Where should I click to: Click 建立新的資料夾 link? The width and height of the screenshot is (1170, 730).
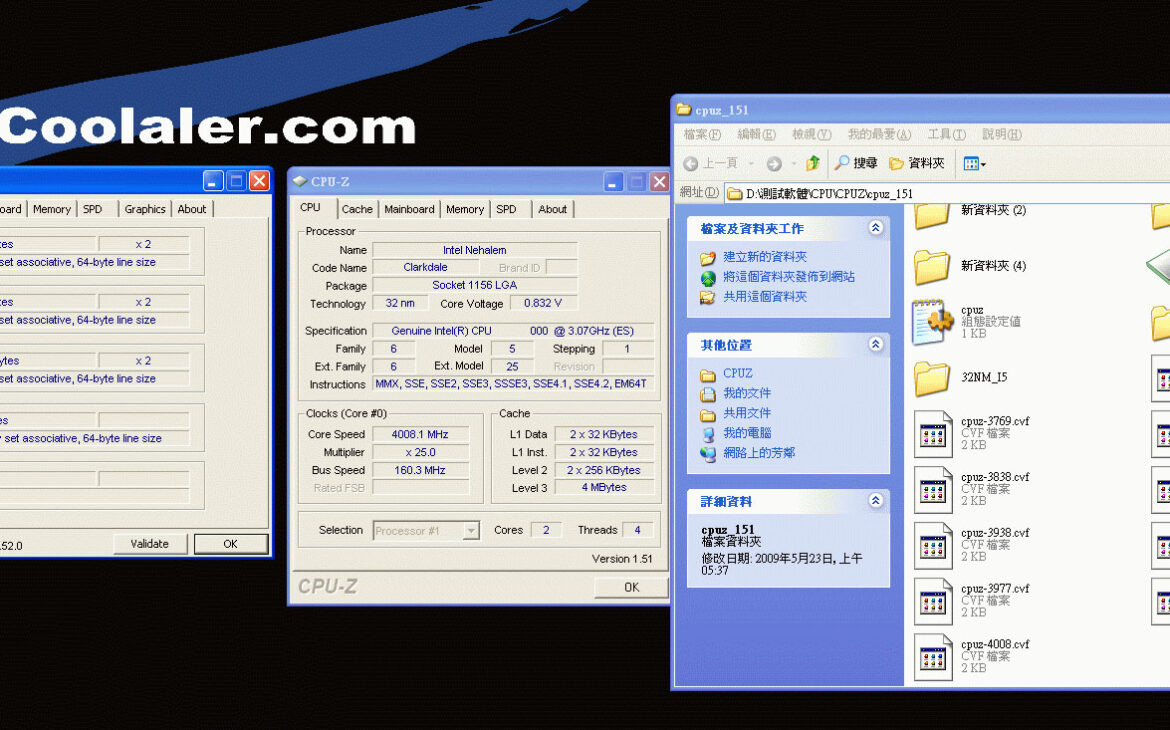coord(764,257)
